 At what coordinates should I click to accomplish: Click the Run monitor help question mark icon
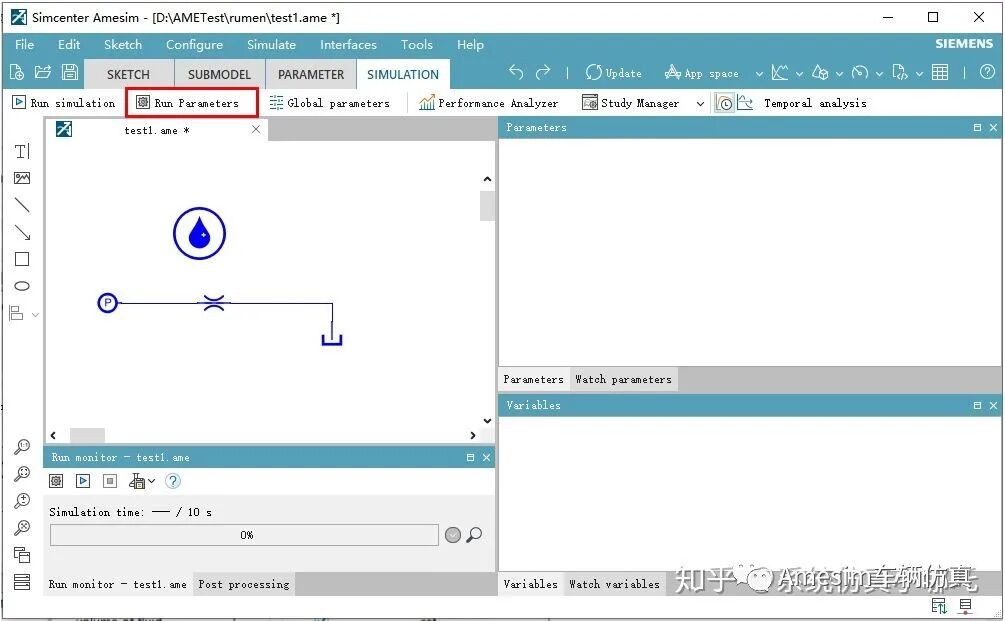tap(172, 481)
